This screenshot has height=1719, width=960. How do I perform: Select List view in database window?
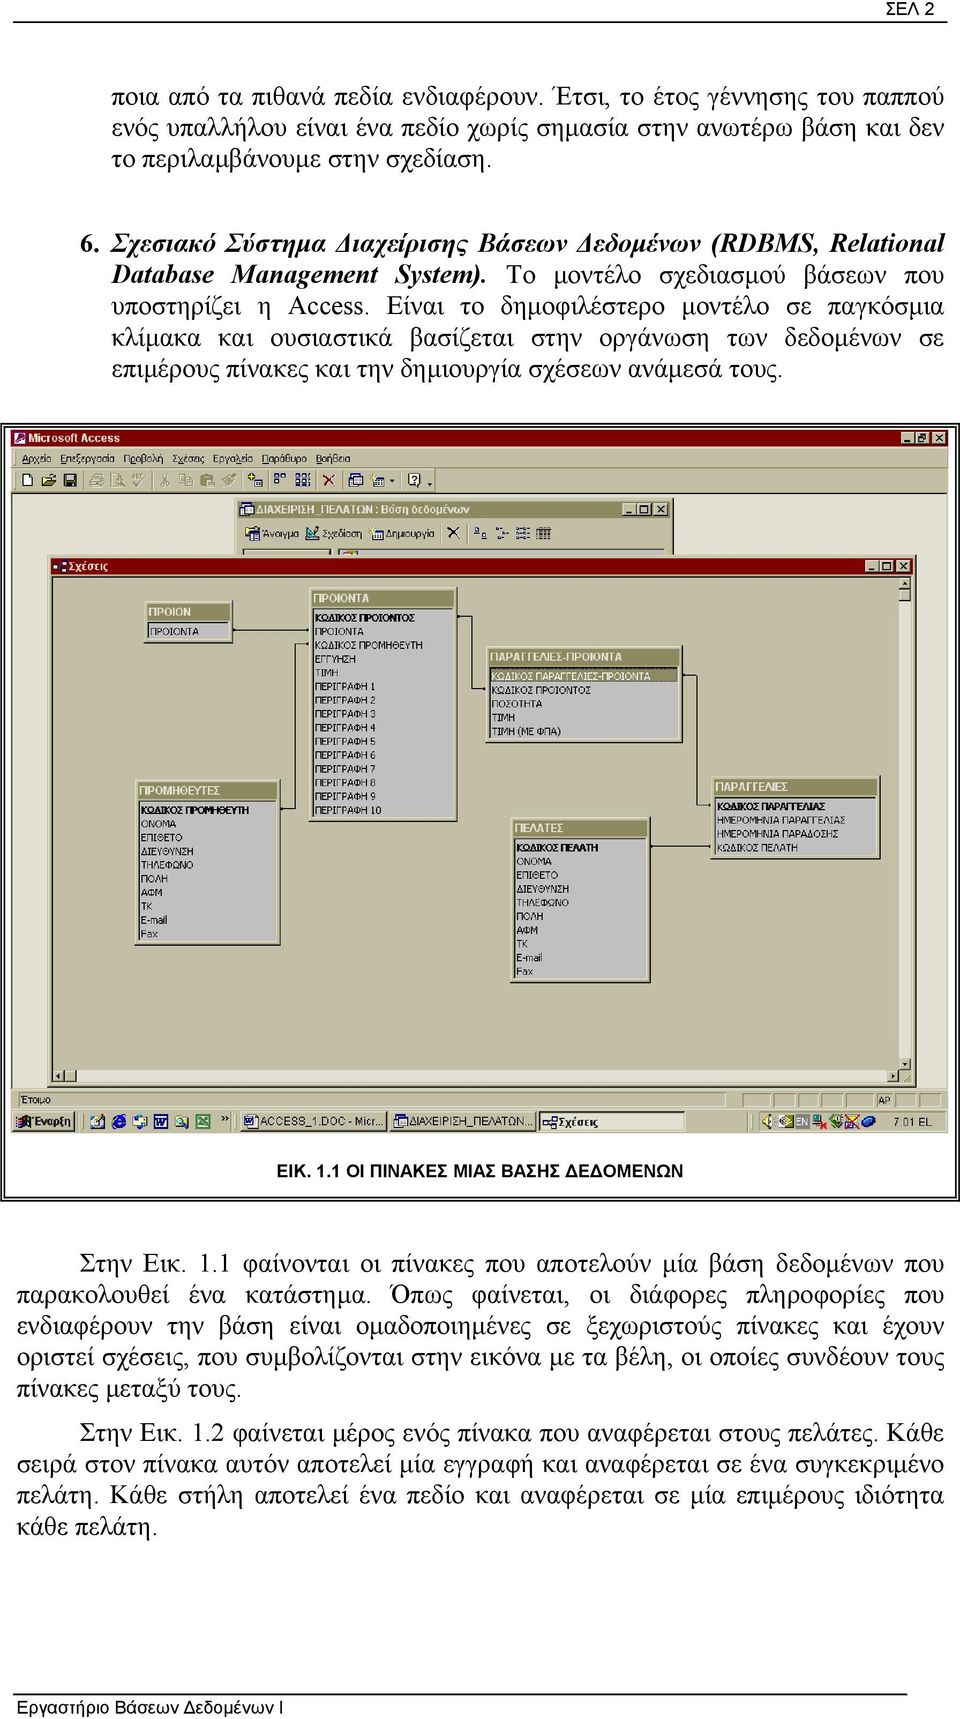pyautogui.click(x=523, y=533)
